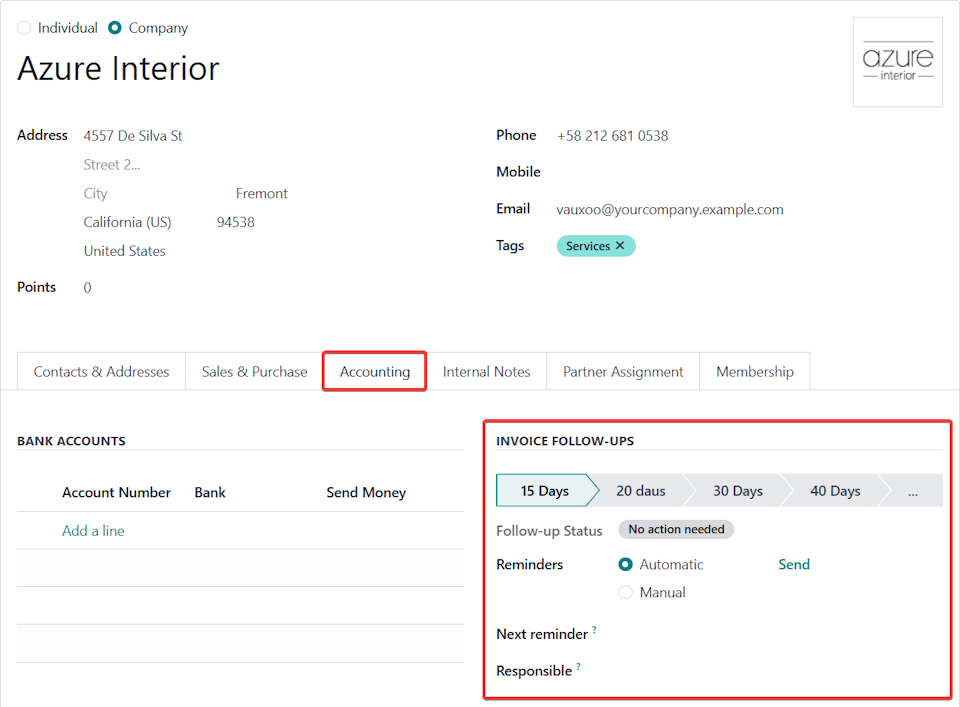Switch to the Sales & Purchase tab
Screen dimensions: 960x707
tap(254, 372)
